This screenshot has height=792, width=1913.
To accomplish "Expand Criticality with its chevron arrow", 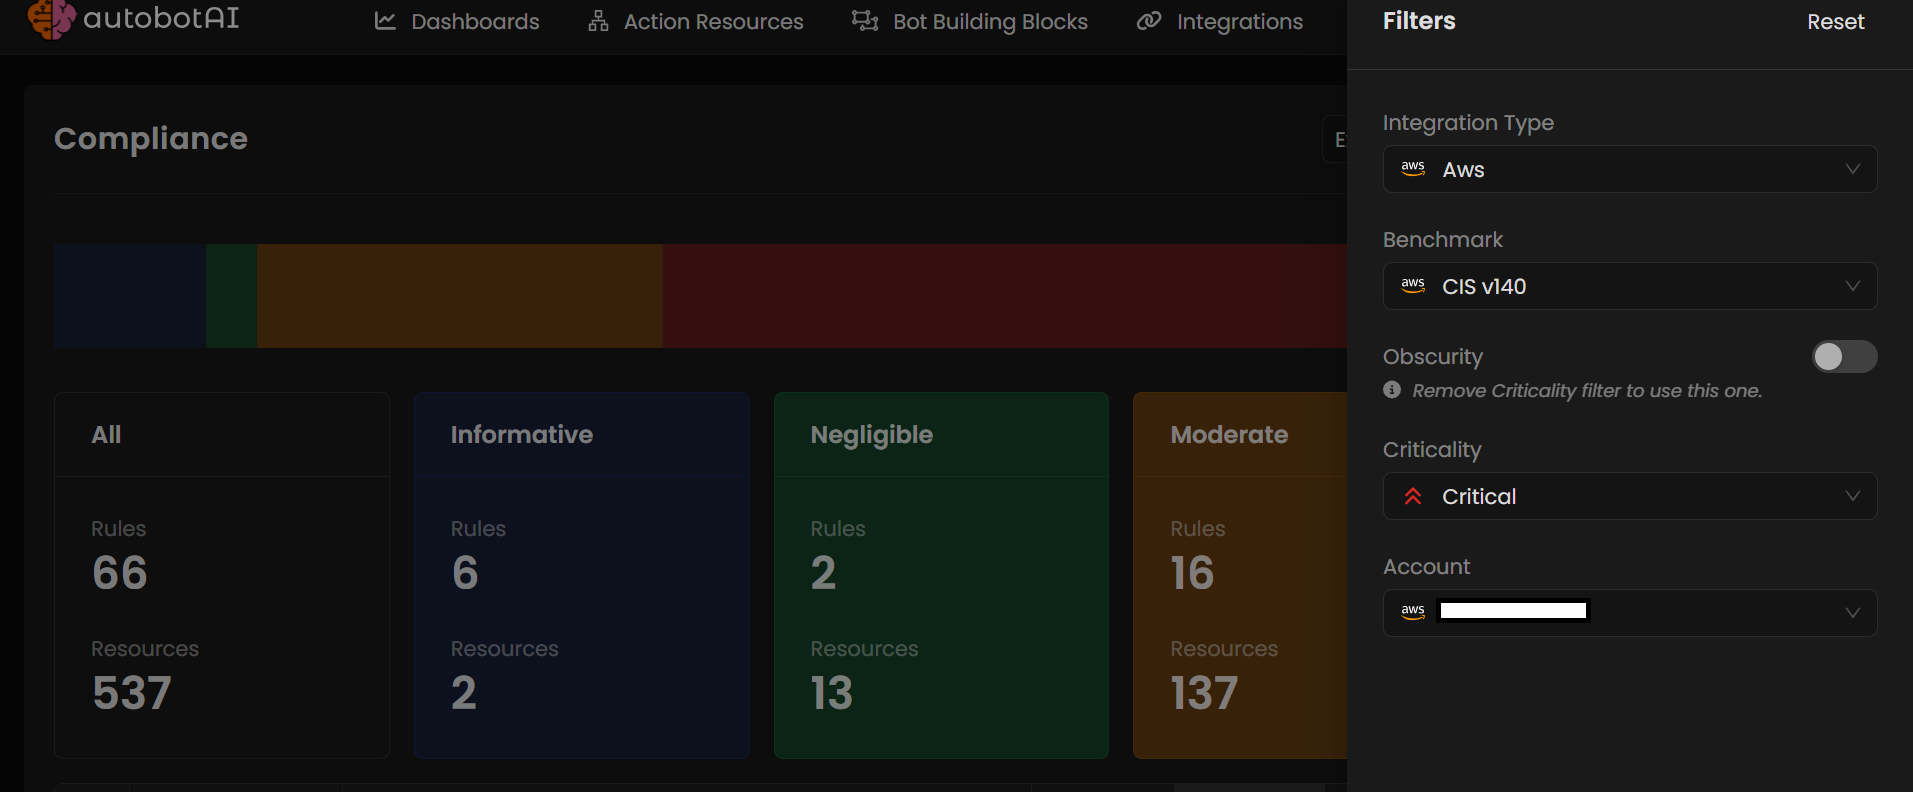I will (x=1853, y=496).
